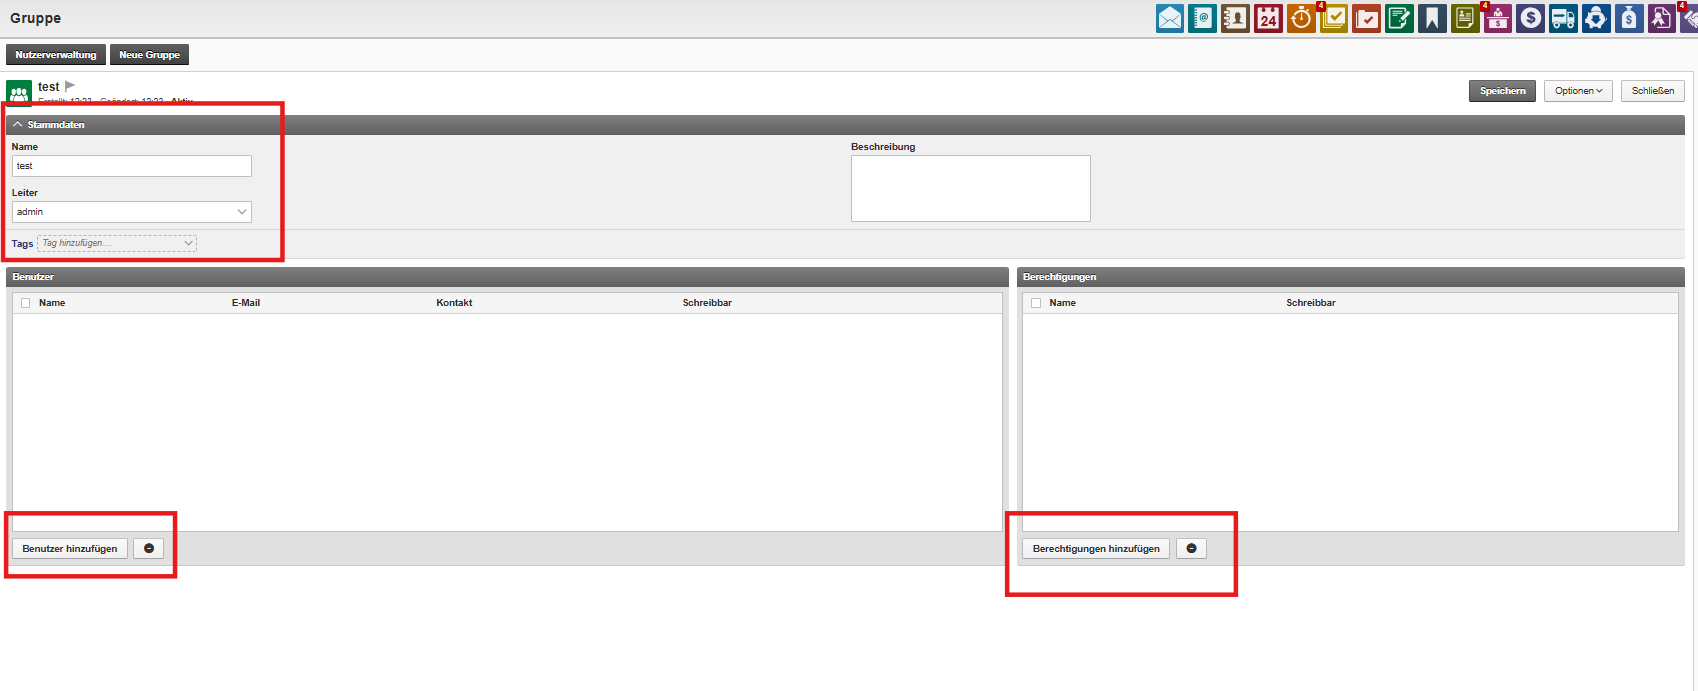Open the mail envelope icon
Image resolution: width=1698 pixels, height=691 pixels.
(1169, 18)
